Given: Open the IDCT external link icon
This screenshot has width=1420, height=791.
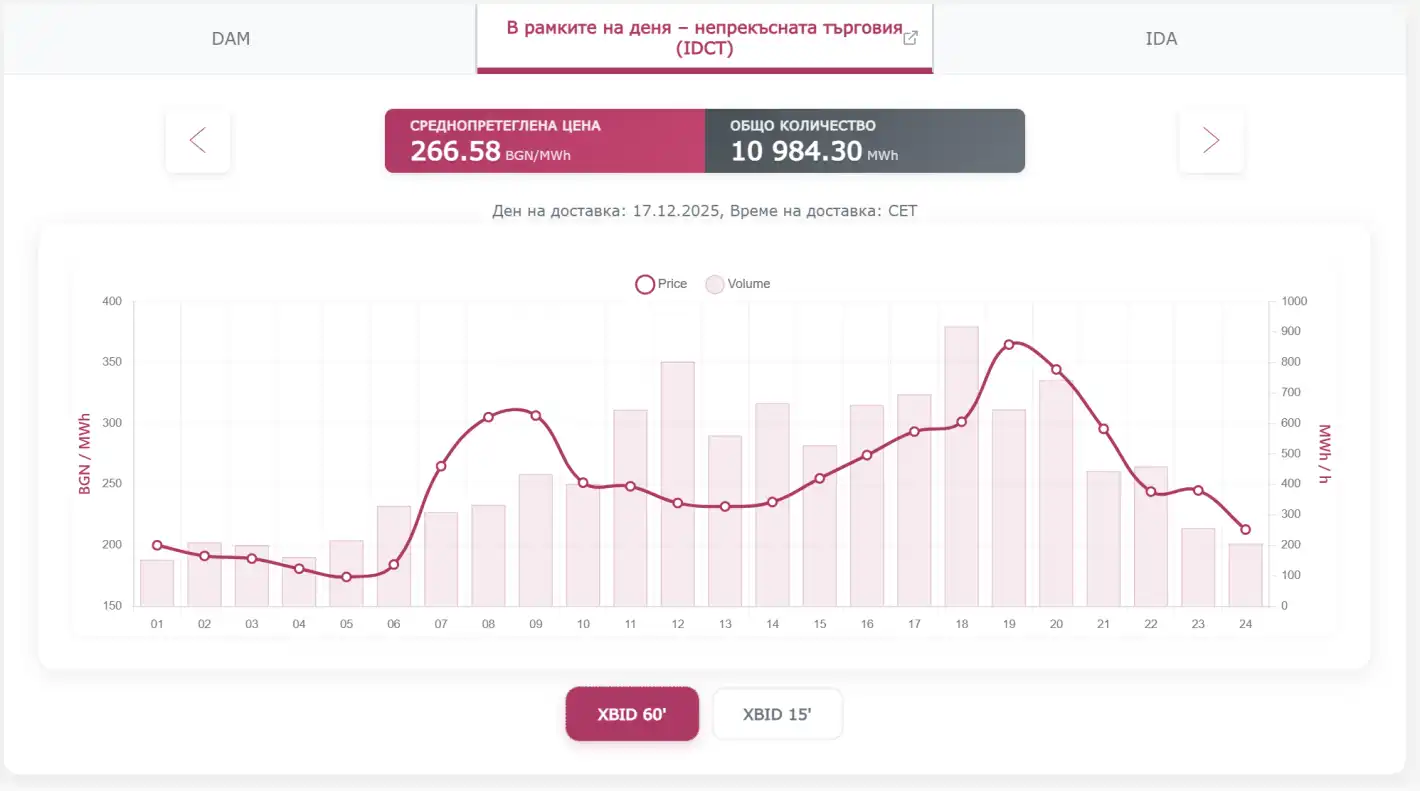Looking at the screenshot, I should (910, 38).
